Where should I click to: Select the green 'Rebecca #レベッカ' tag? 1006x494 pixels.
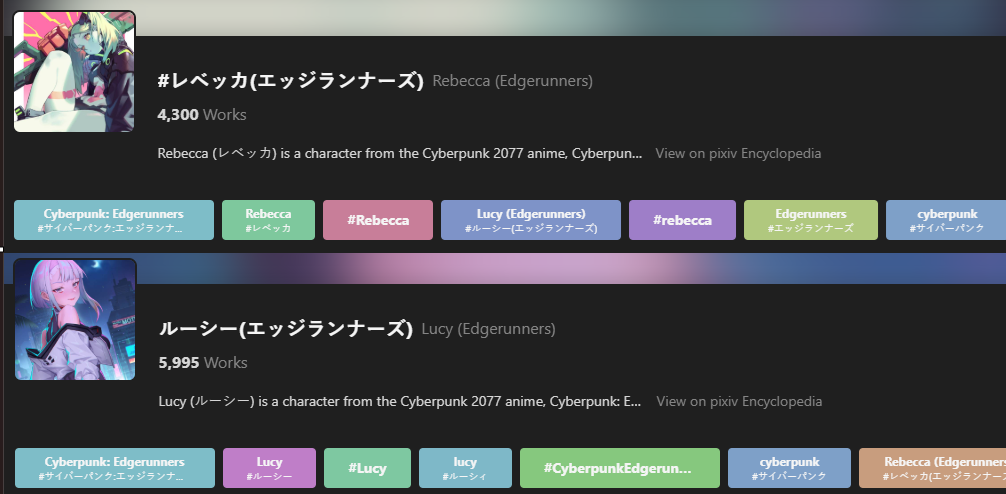pos(268,220)
